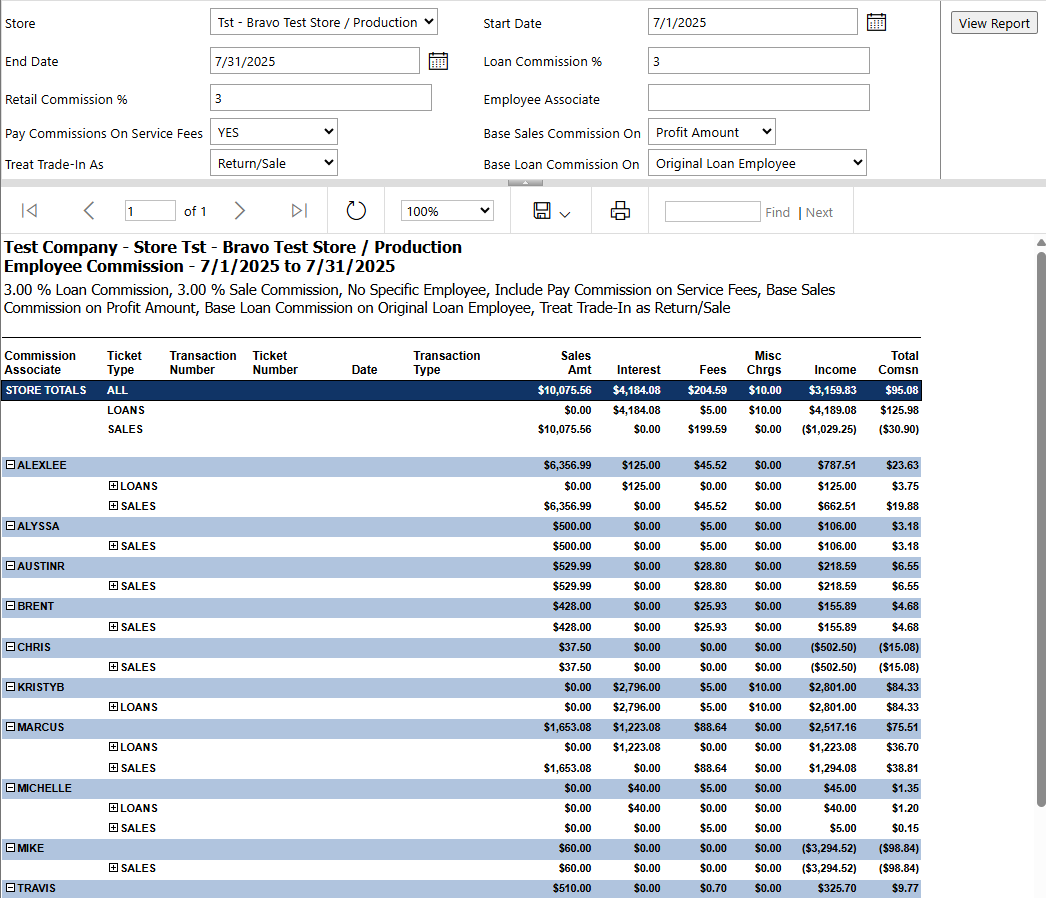
Task: Click the save/export disk icon
Action: pos(542,211)
